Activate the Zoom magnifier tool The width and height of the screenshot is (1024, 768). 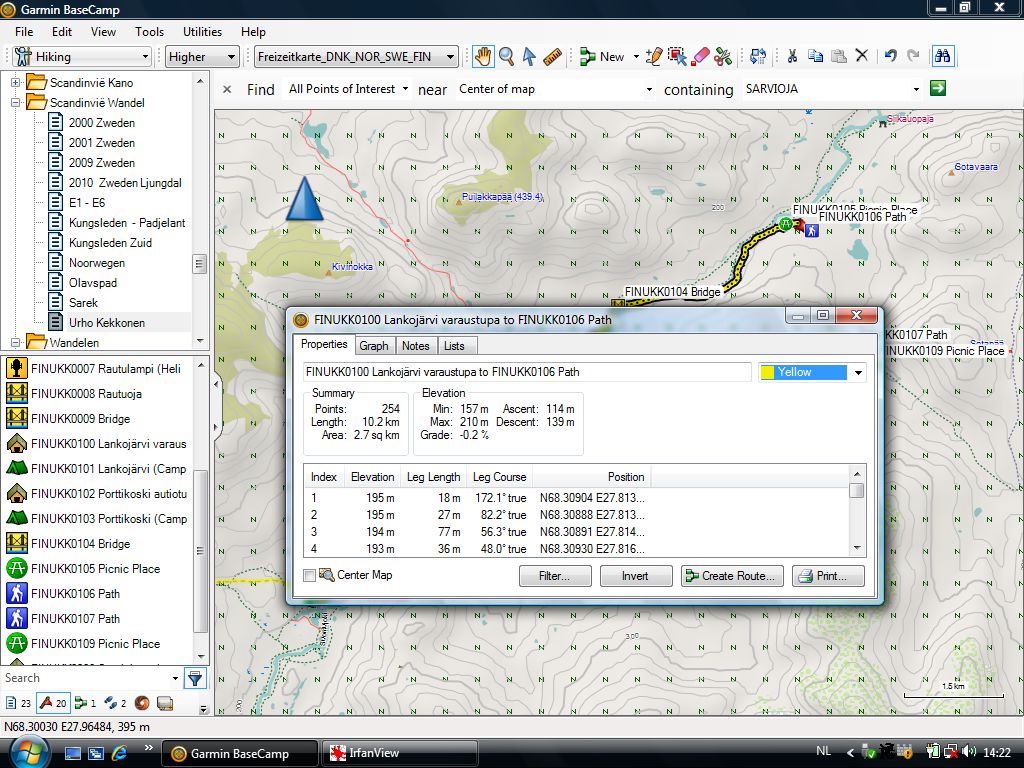(x=506, y=57)
